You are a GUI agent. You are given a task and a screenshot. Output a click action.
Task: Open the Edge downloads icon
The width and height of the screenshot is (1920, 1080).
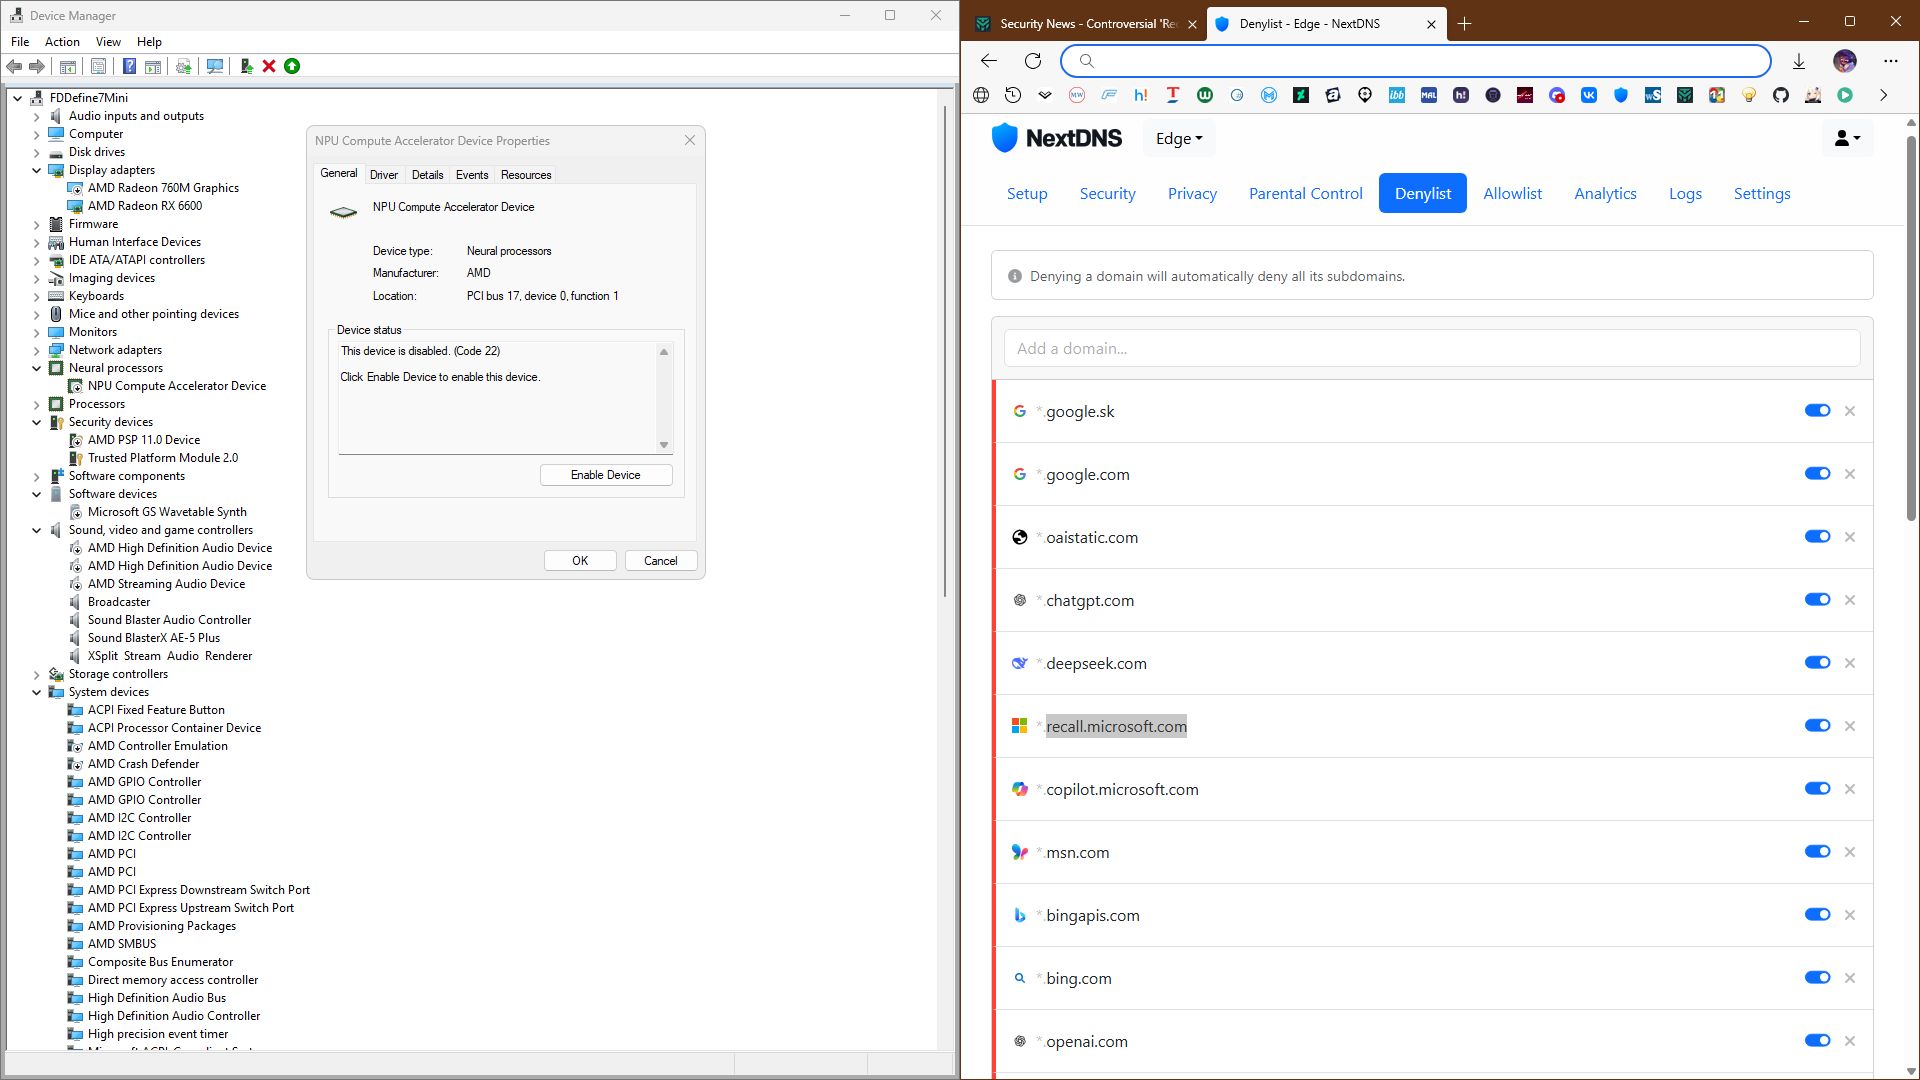(x=1799, y=61)
